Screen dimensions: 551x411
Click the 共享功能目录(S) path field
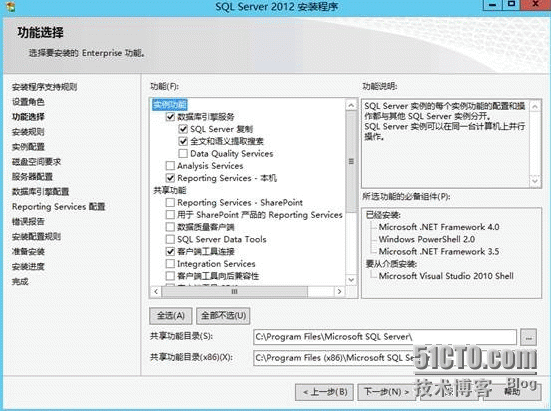(385, 337)
